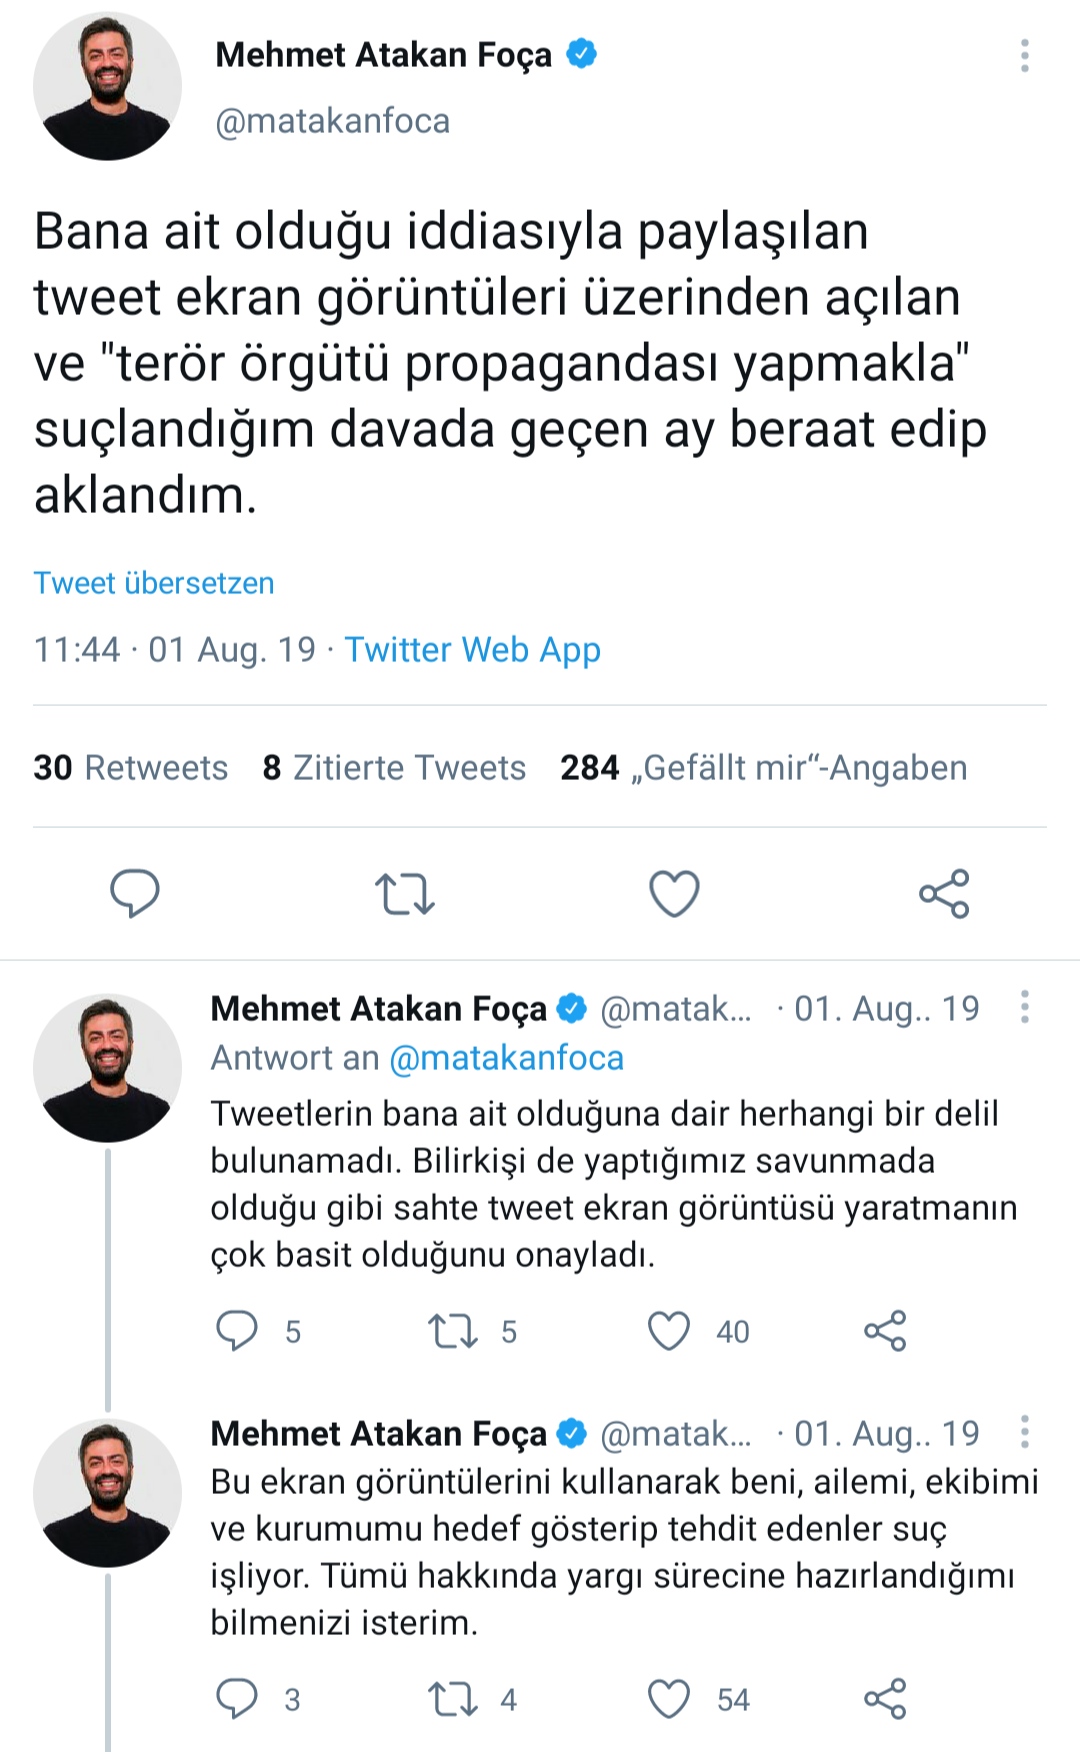View the 30 Retweets list
This screenshot has width=1080, height=1752.
point(130,768)
